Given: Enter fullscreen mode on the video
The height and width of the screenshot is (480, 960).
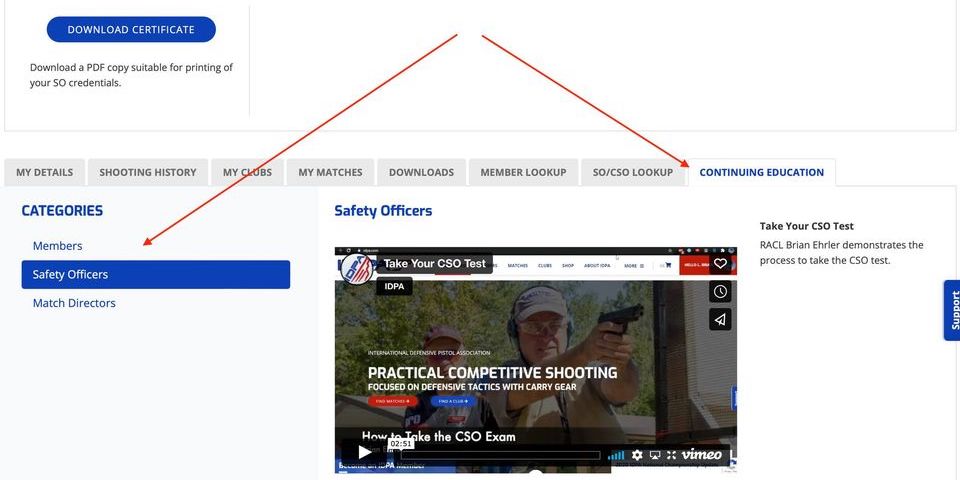Looking at the screenshot, I should (x=672, y=455).
